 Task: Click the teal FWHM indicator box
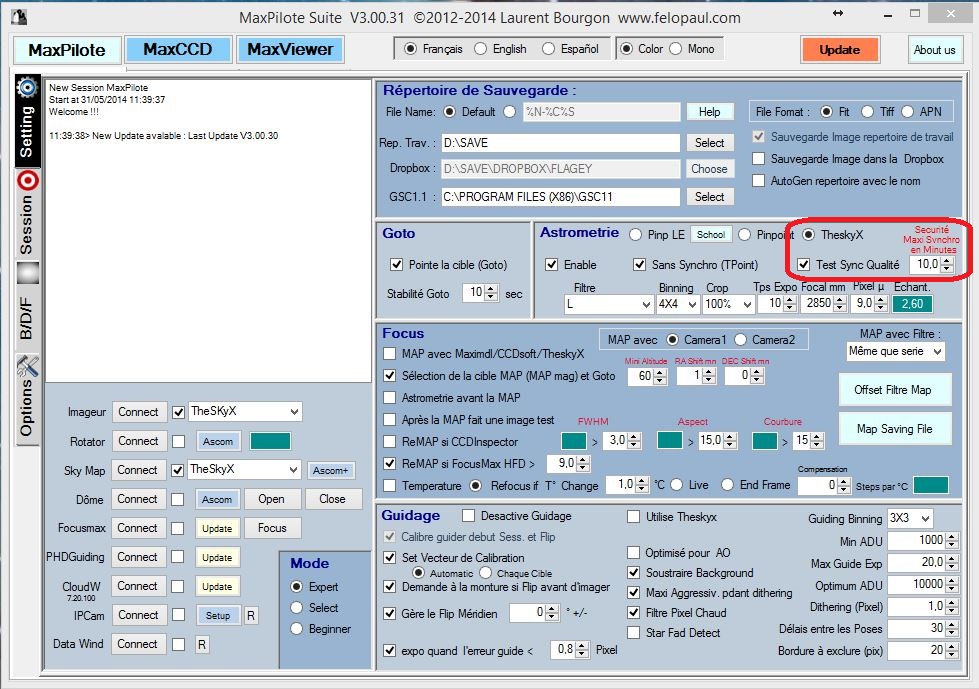pos(574,441)
